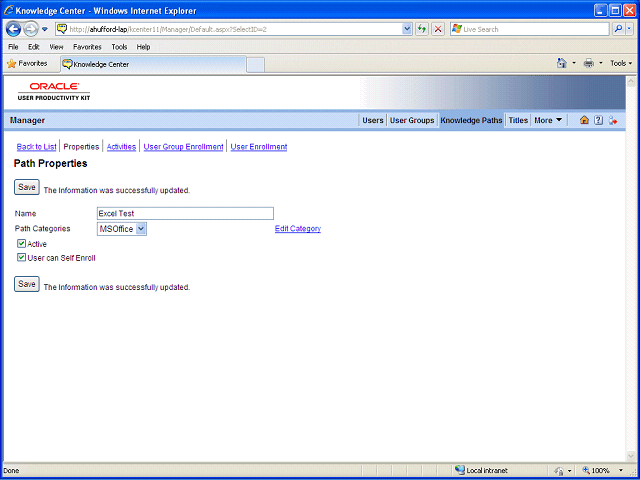Open the command bar Tools dropdown
The height and width of the screenshot is (480, 640).
click(x=621, y=63)
